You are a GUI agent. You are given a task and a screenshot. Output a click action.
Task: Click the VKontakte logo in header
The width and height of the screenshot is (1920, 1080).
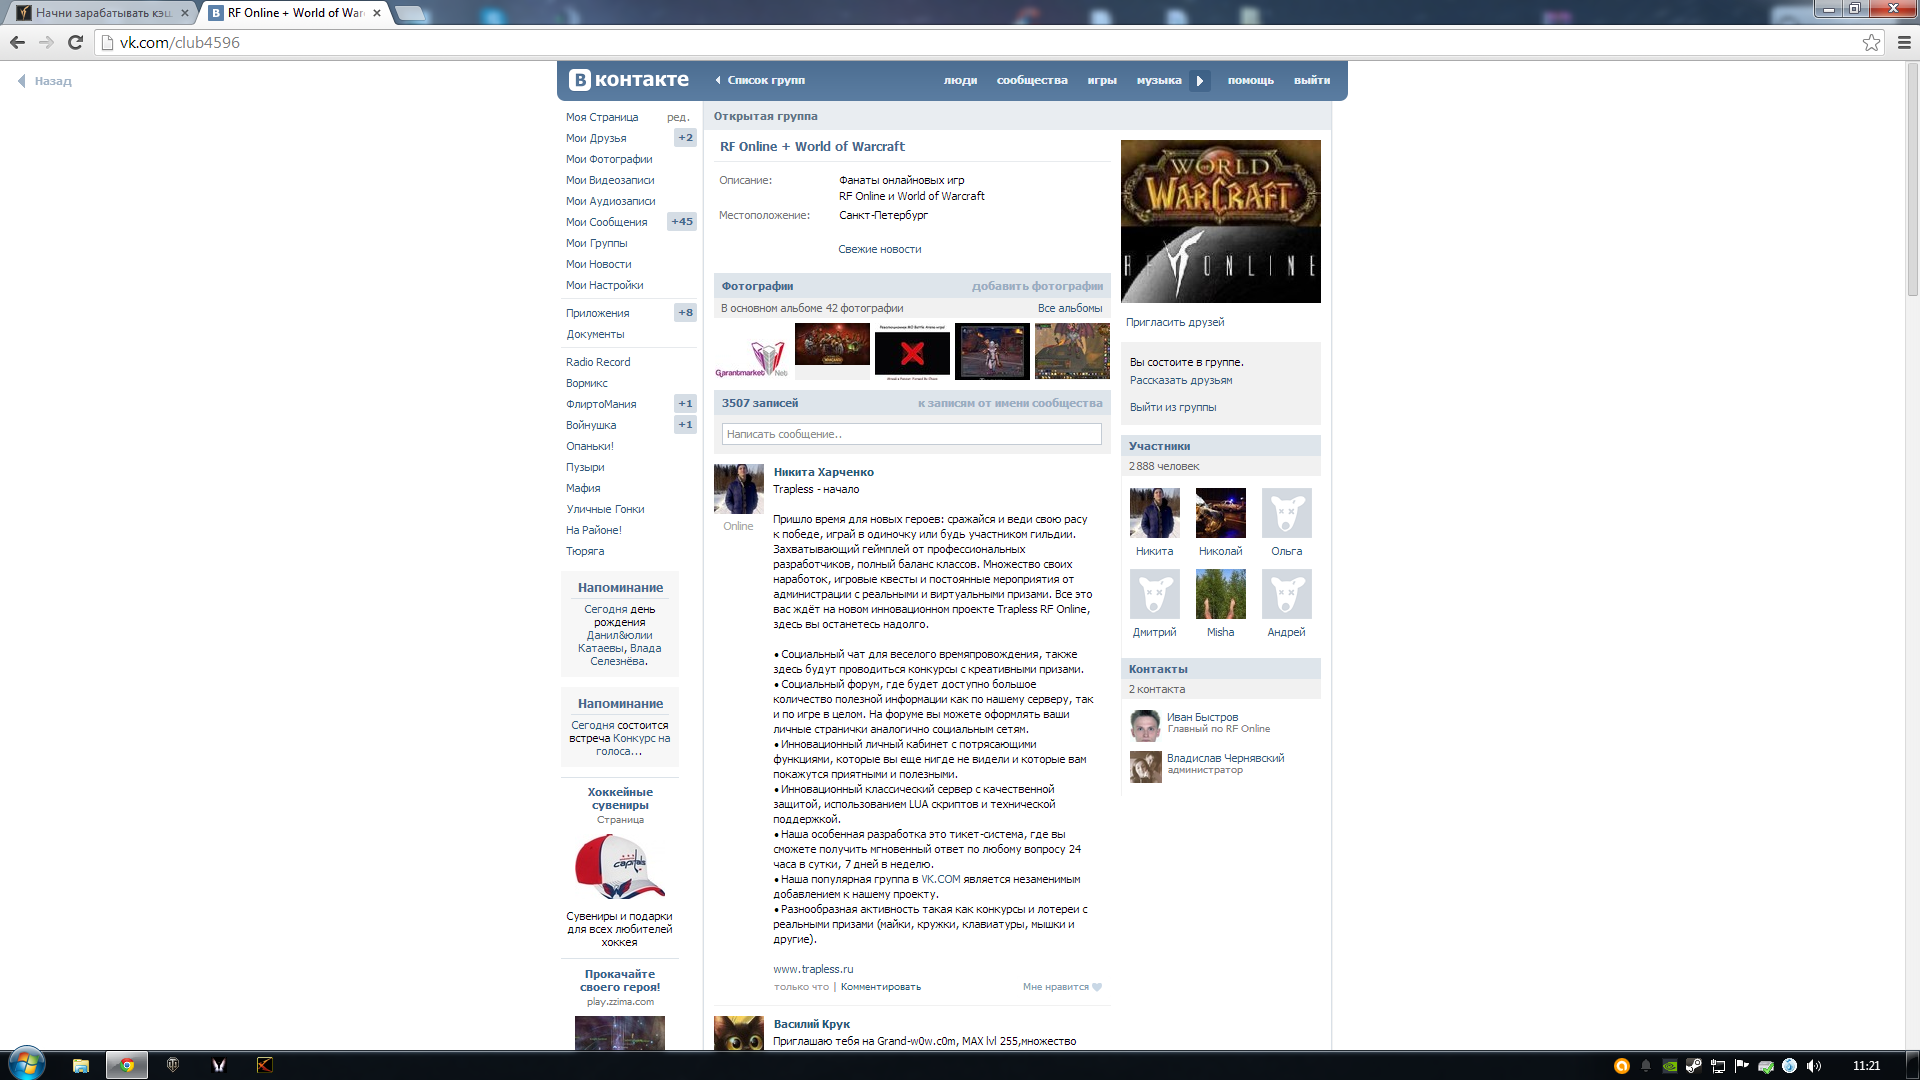coord(629,80)
